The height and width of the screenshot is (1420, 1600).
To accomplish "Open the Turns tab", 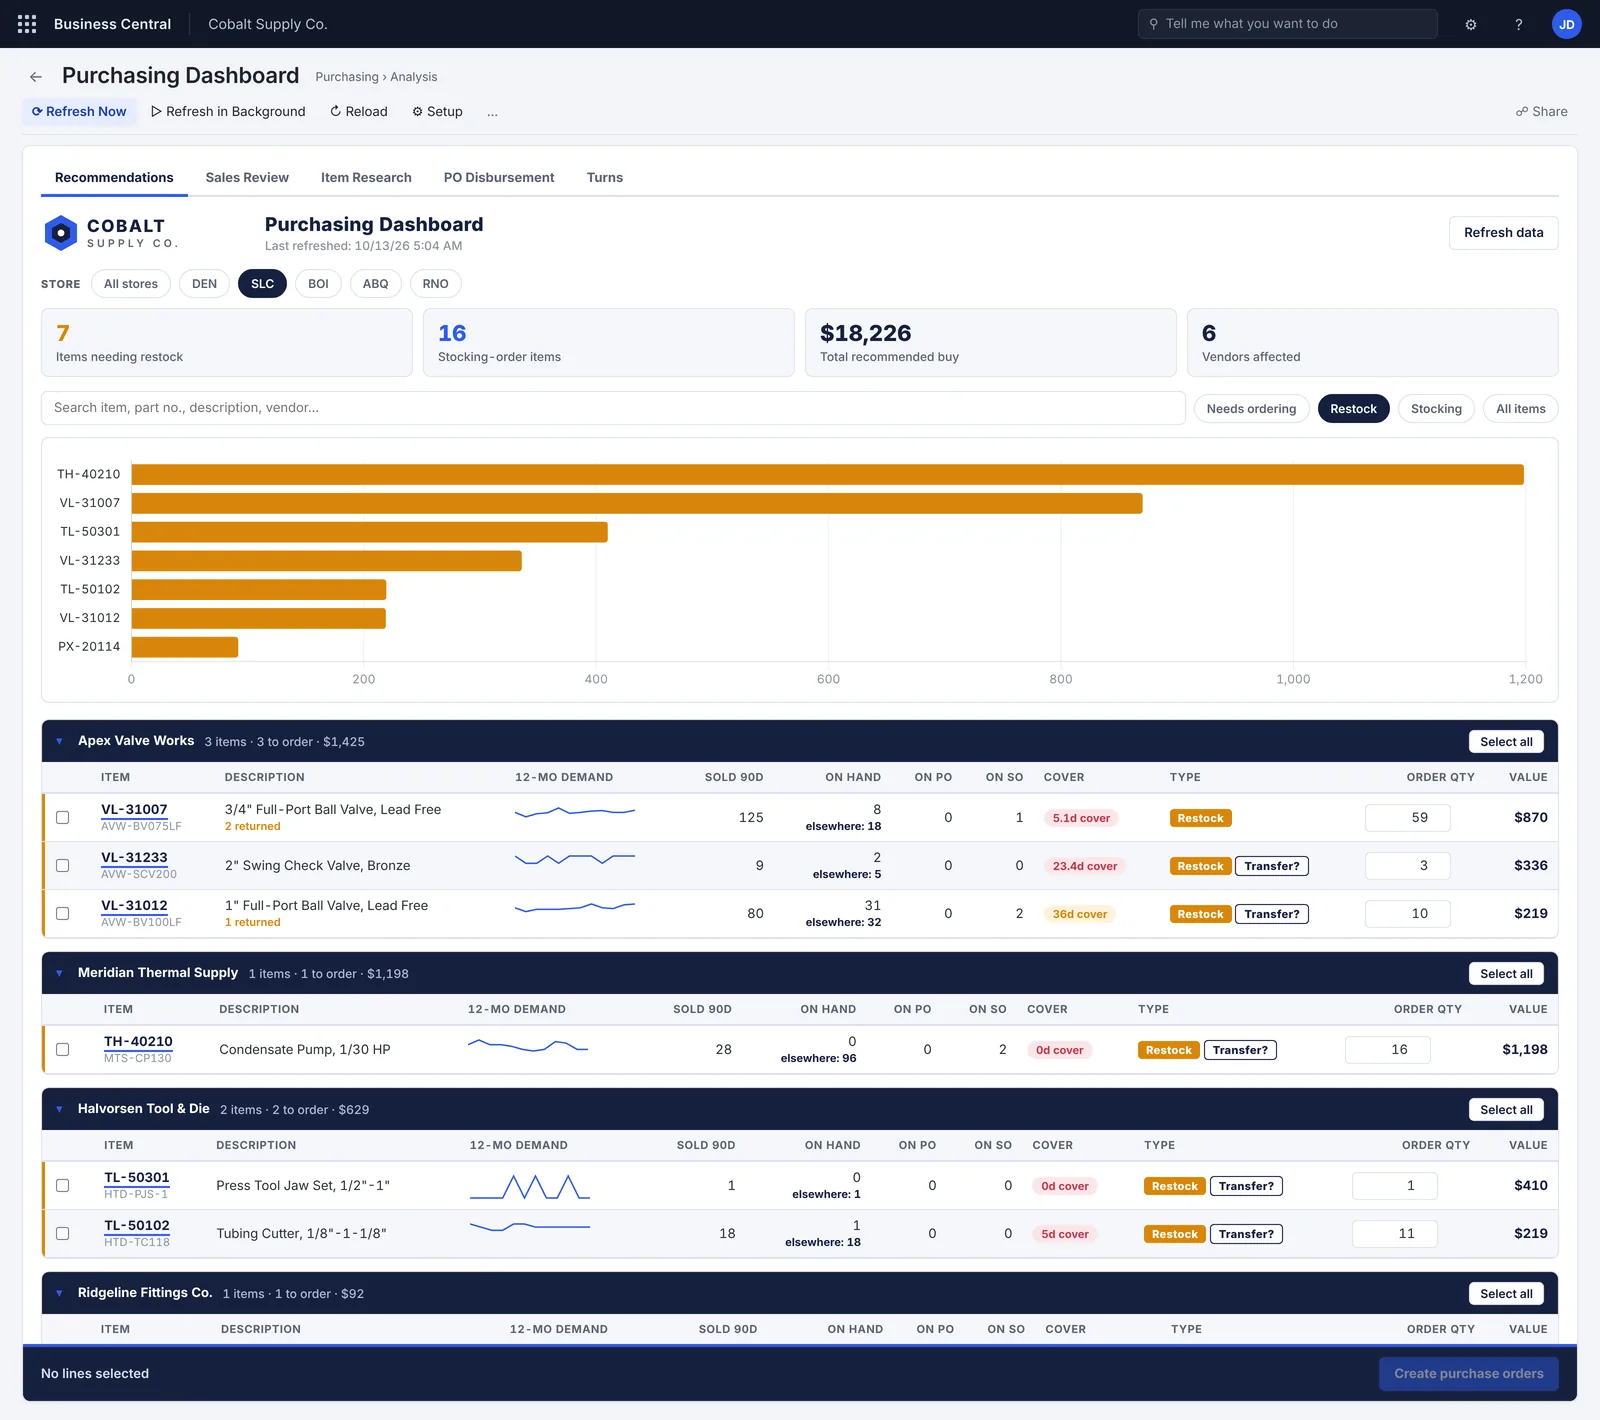I will coord(605,178).
